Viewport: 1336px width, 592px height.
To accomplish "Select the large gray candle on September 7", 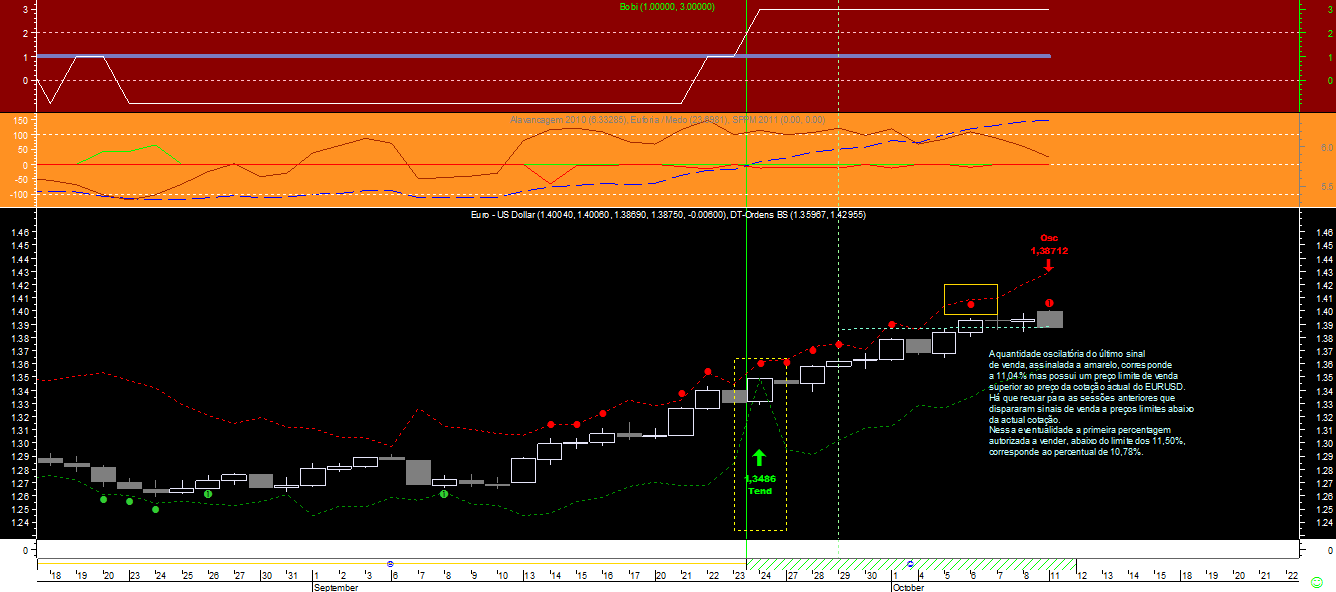I will point(418,472).
